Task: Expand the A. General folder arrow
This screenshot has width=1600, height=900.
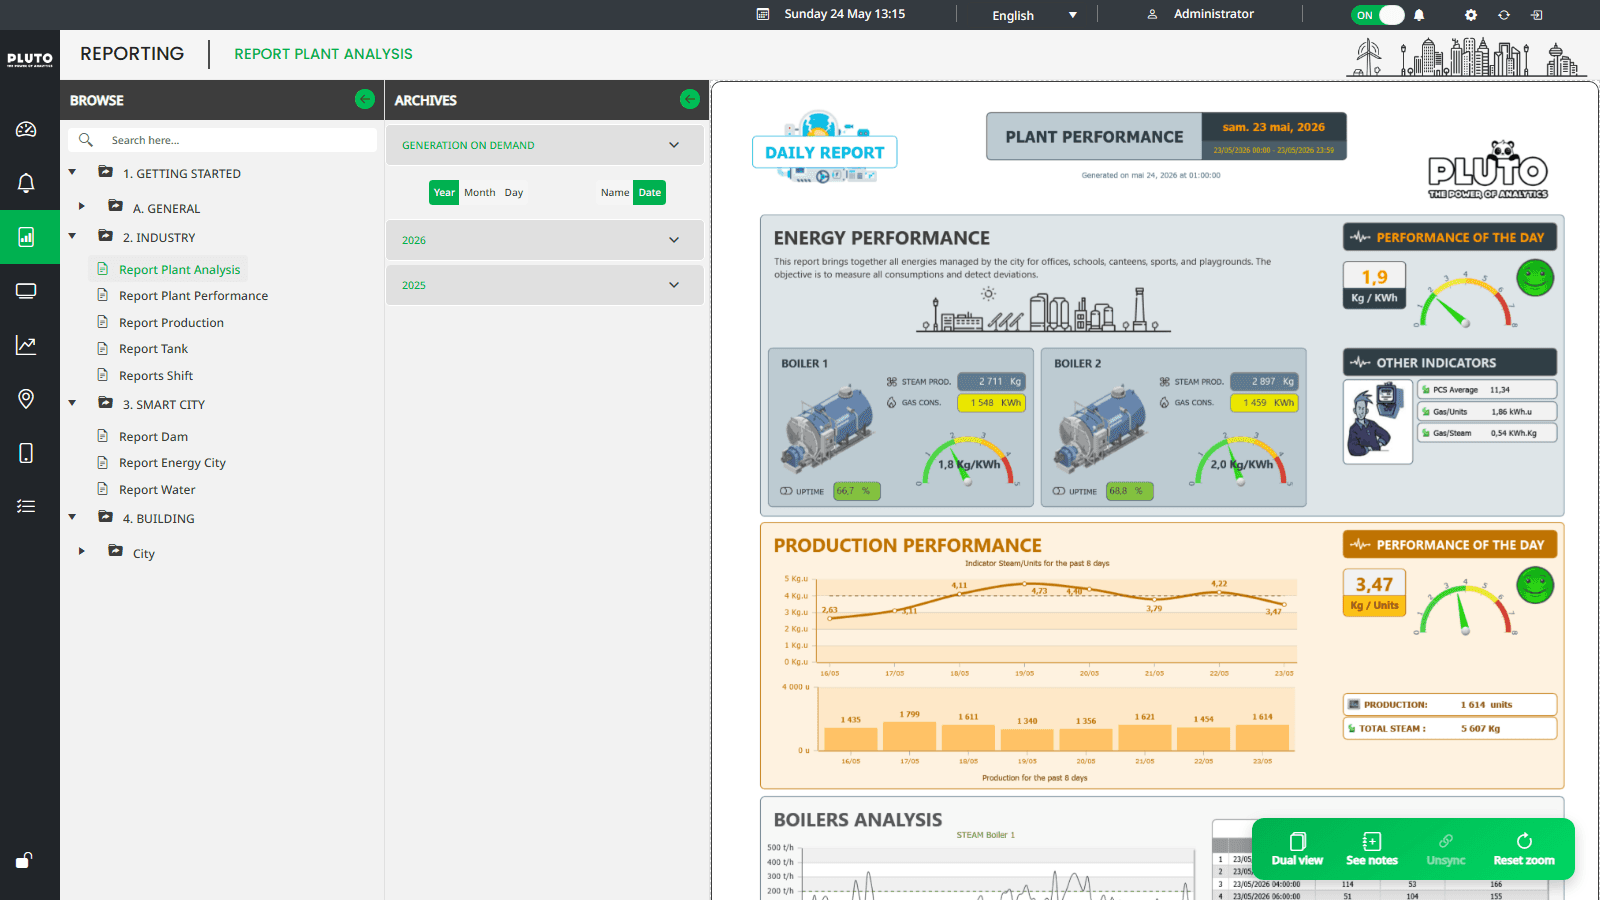Action: tap(82, 206)
